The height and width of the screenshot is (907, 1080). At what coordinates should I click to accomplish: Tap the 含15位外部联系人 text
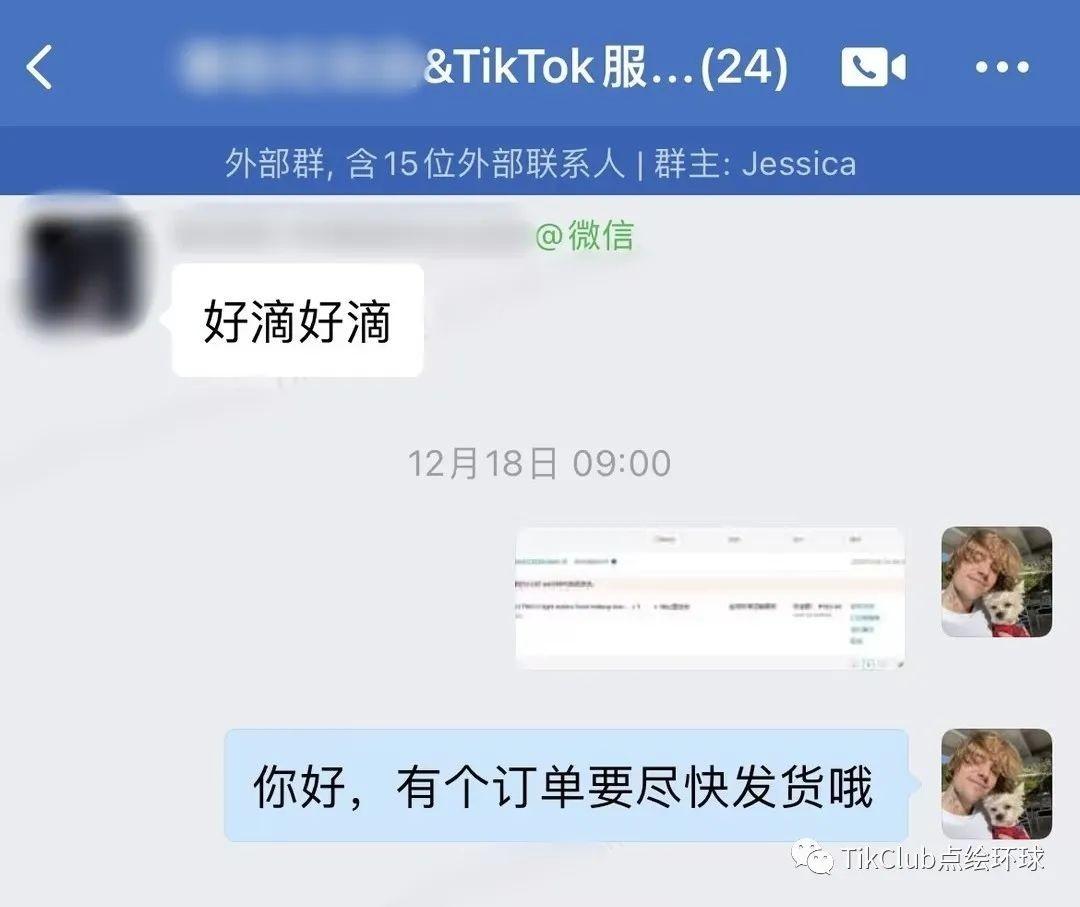pos(486,164)
